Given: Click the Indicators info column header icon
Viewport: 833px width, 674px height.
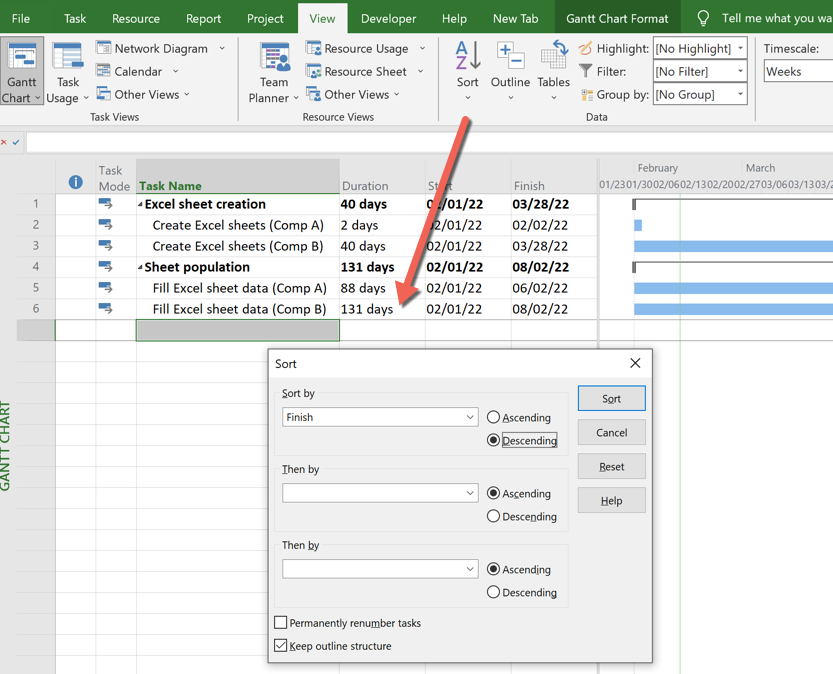Looking at the screenshot, I should point(75,182).
